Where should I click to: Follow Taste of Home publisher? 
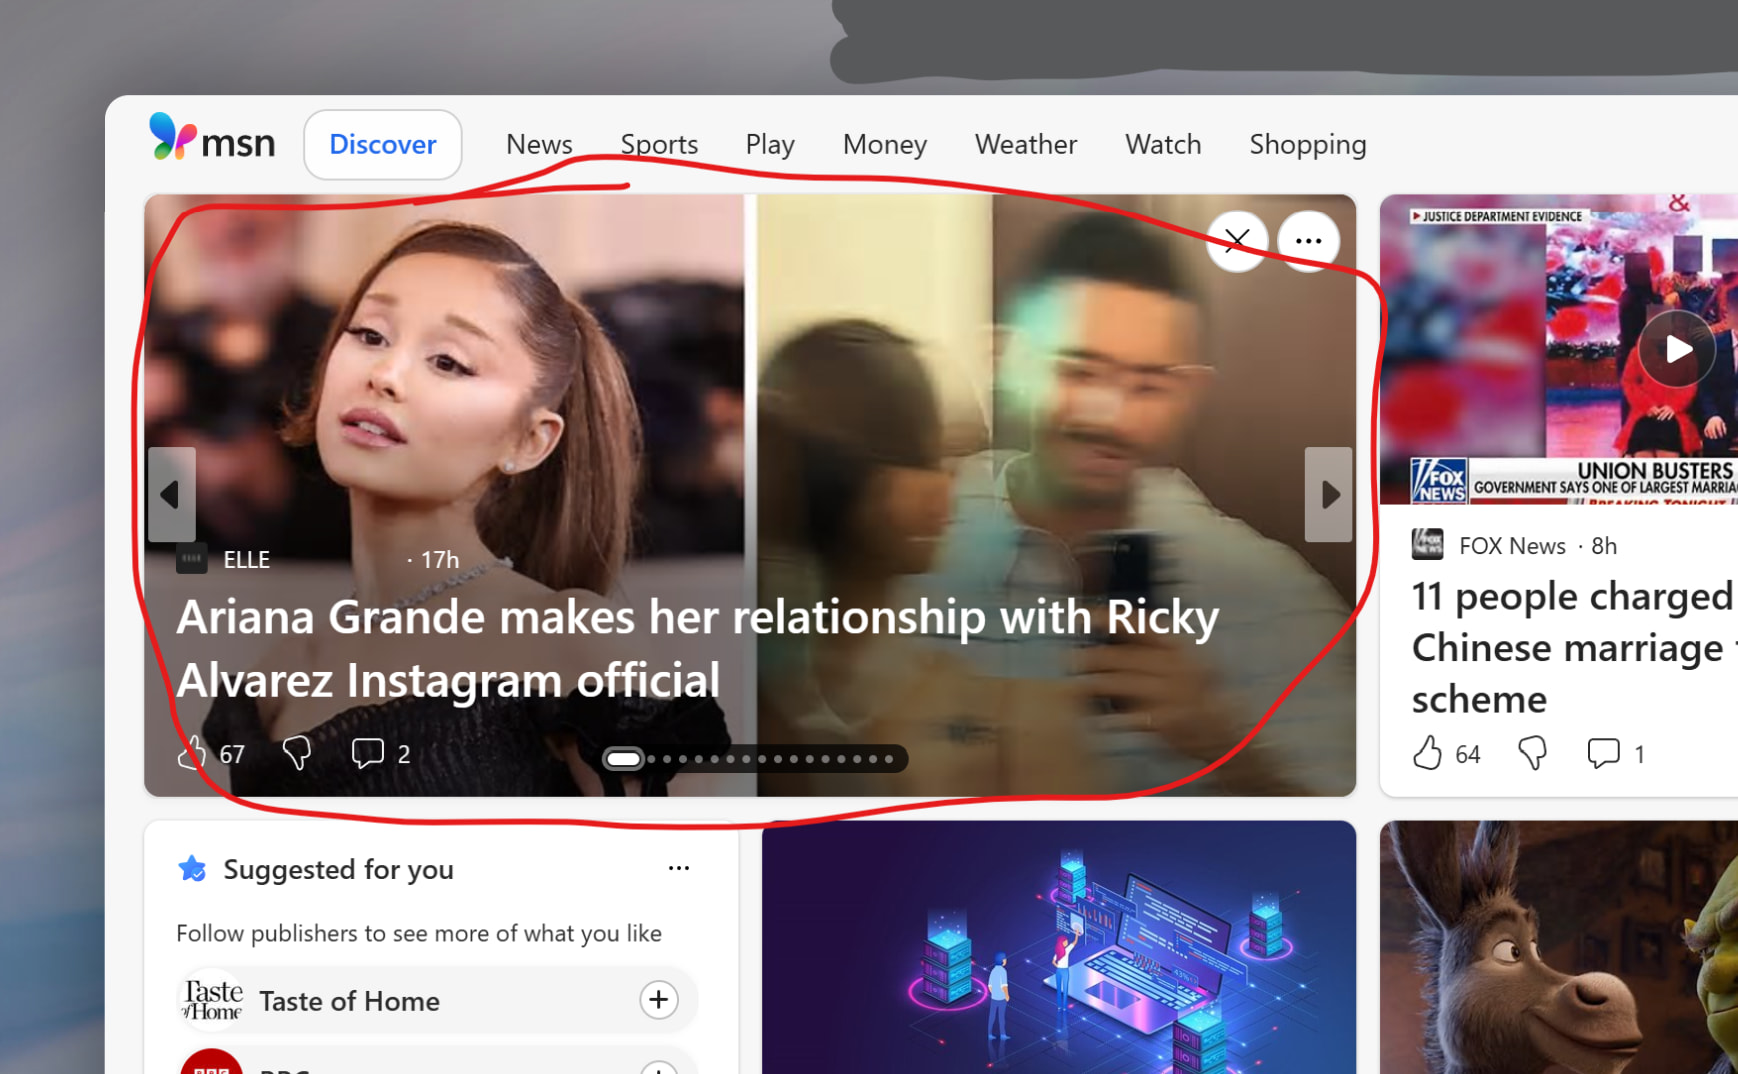pyautogui.click(x=659, y=1000)
